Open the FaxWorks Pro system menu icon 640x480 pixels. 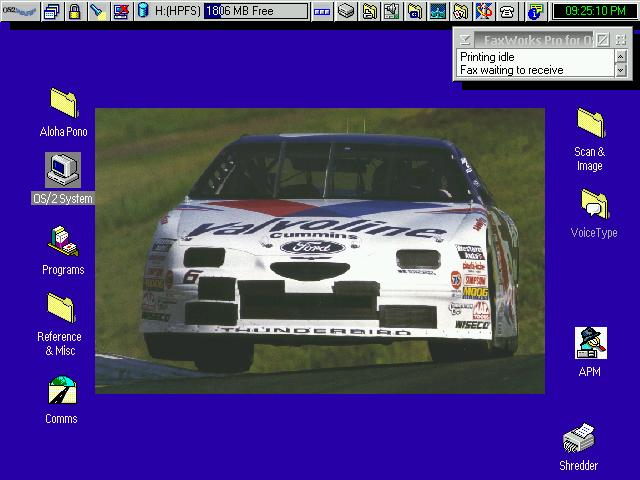[x=465, y=40]
